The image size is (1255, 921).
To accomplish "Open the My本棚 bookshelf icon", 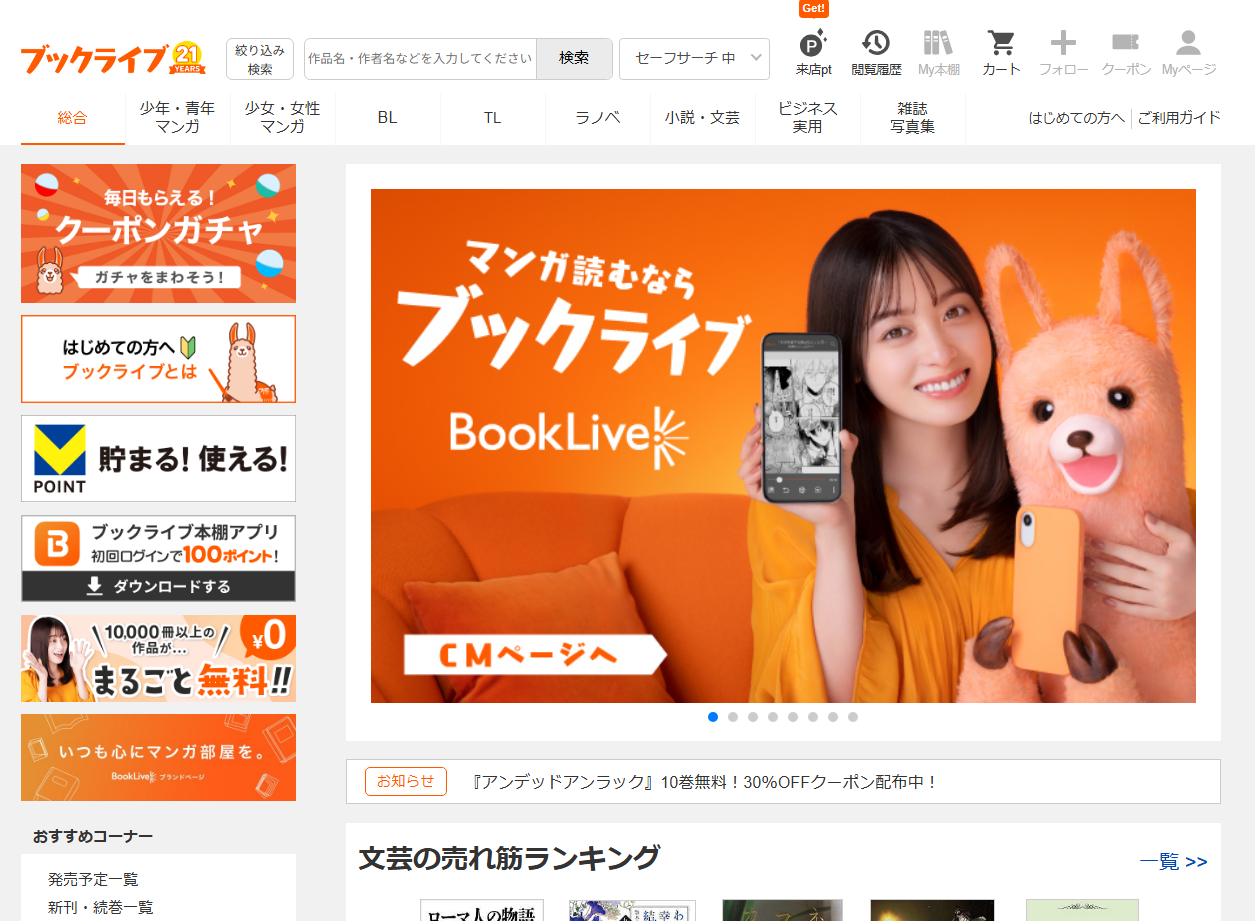I will click(x=938, y=53).
